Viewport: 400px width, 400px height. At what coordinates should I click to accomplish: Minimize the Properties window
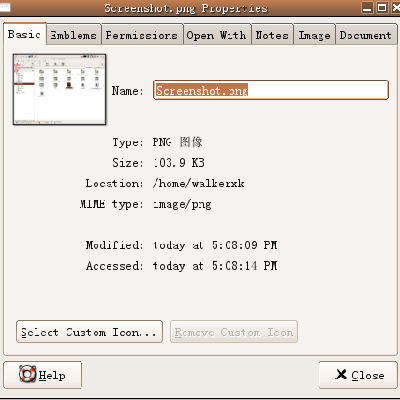(367, 7)
